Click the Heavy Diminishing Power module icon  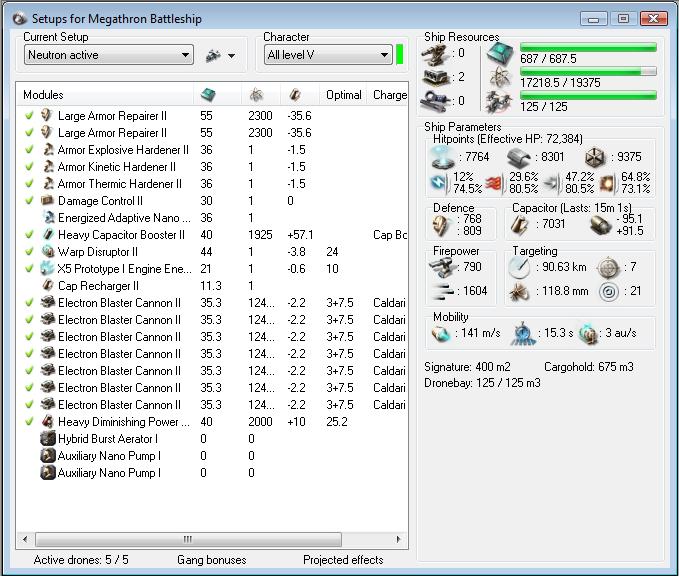pos(48,421)
